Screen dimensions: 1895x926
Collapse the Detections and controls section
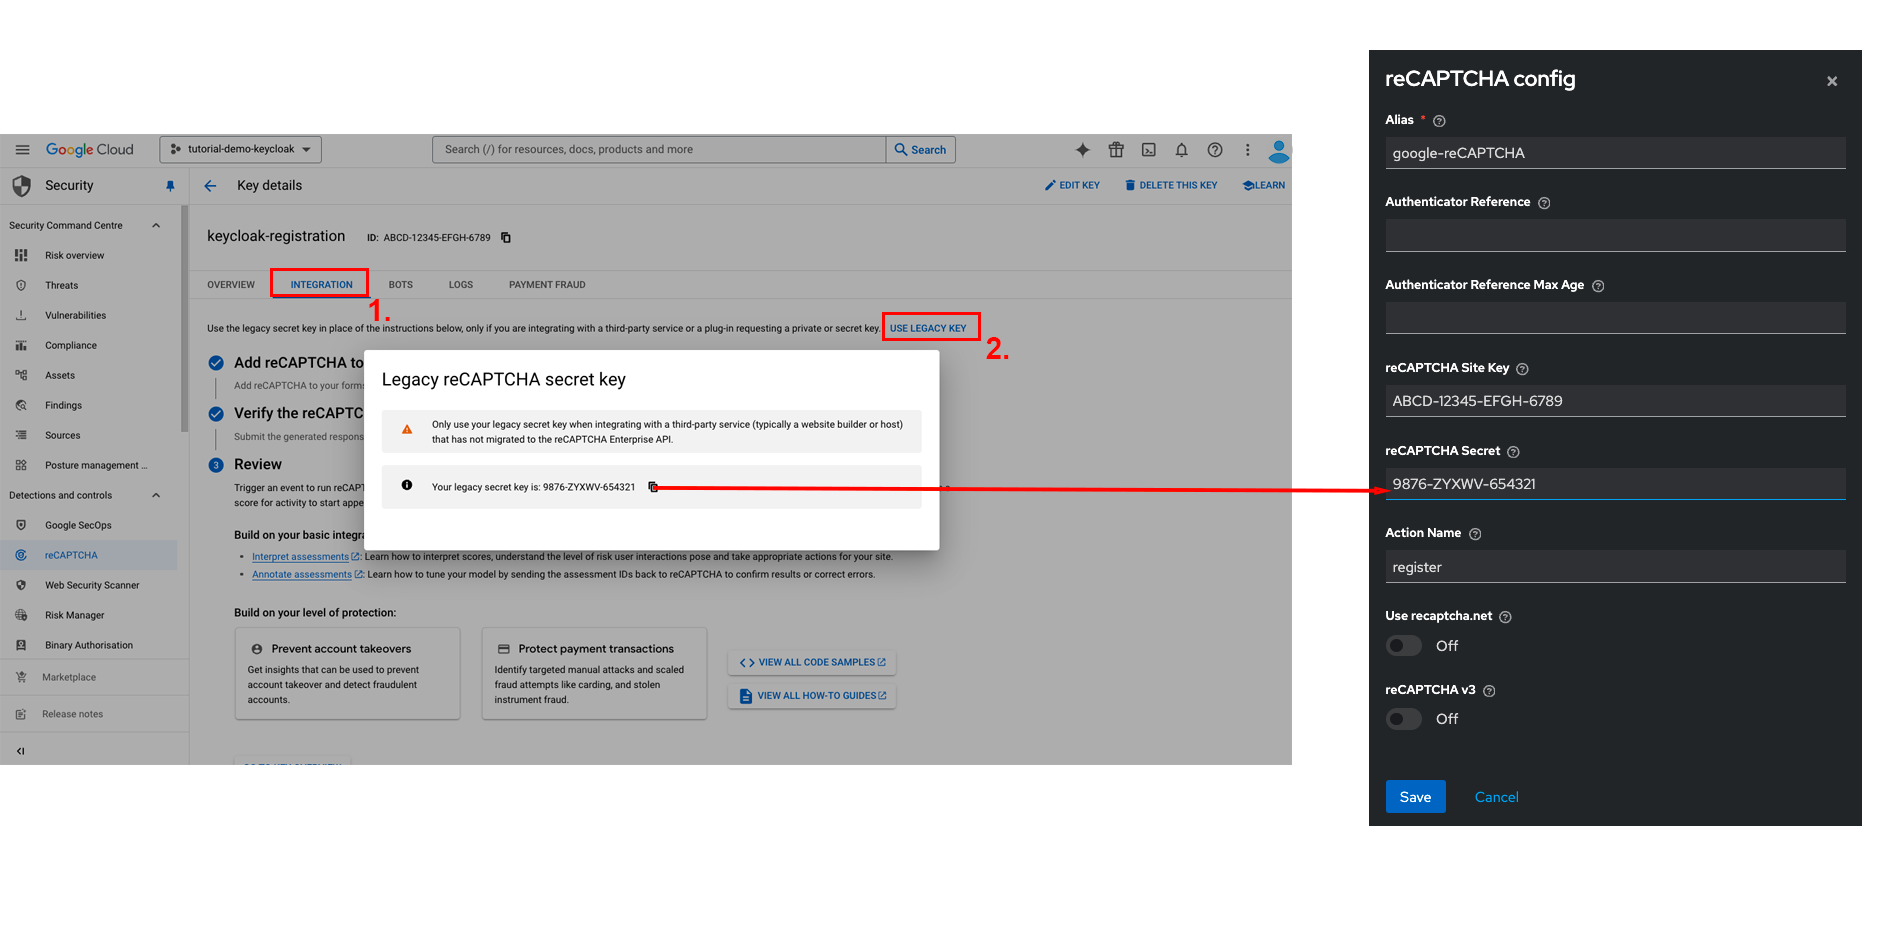pyautogui.click(x=156, y=496)
